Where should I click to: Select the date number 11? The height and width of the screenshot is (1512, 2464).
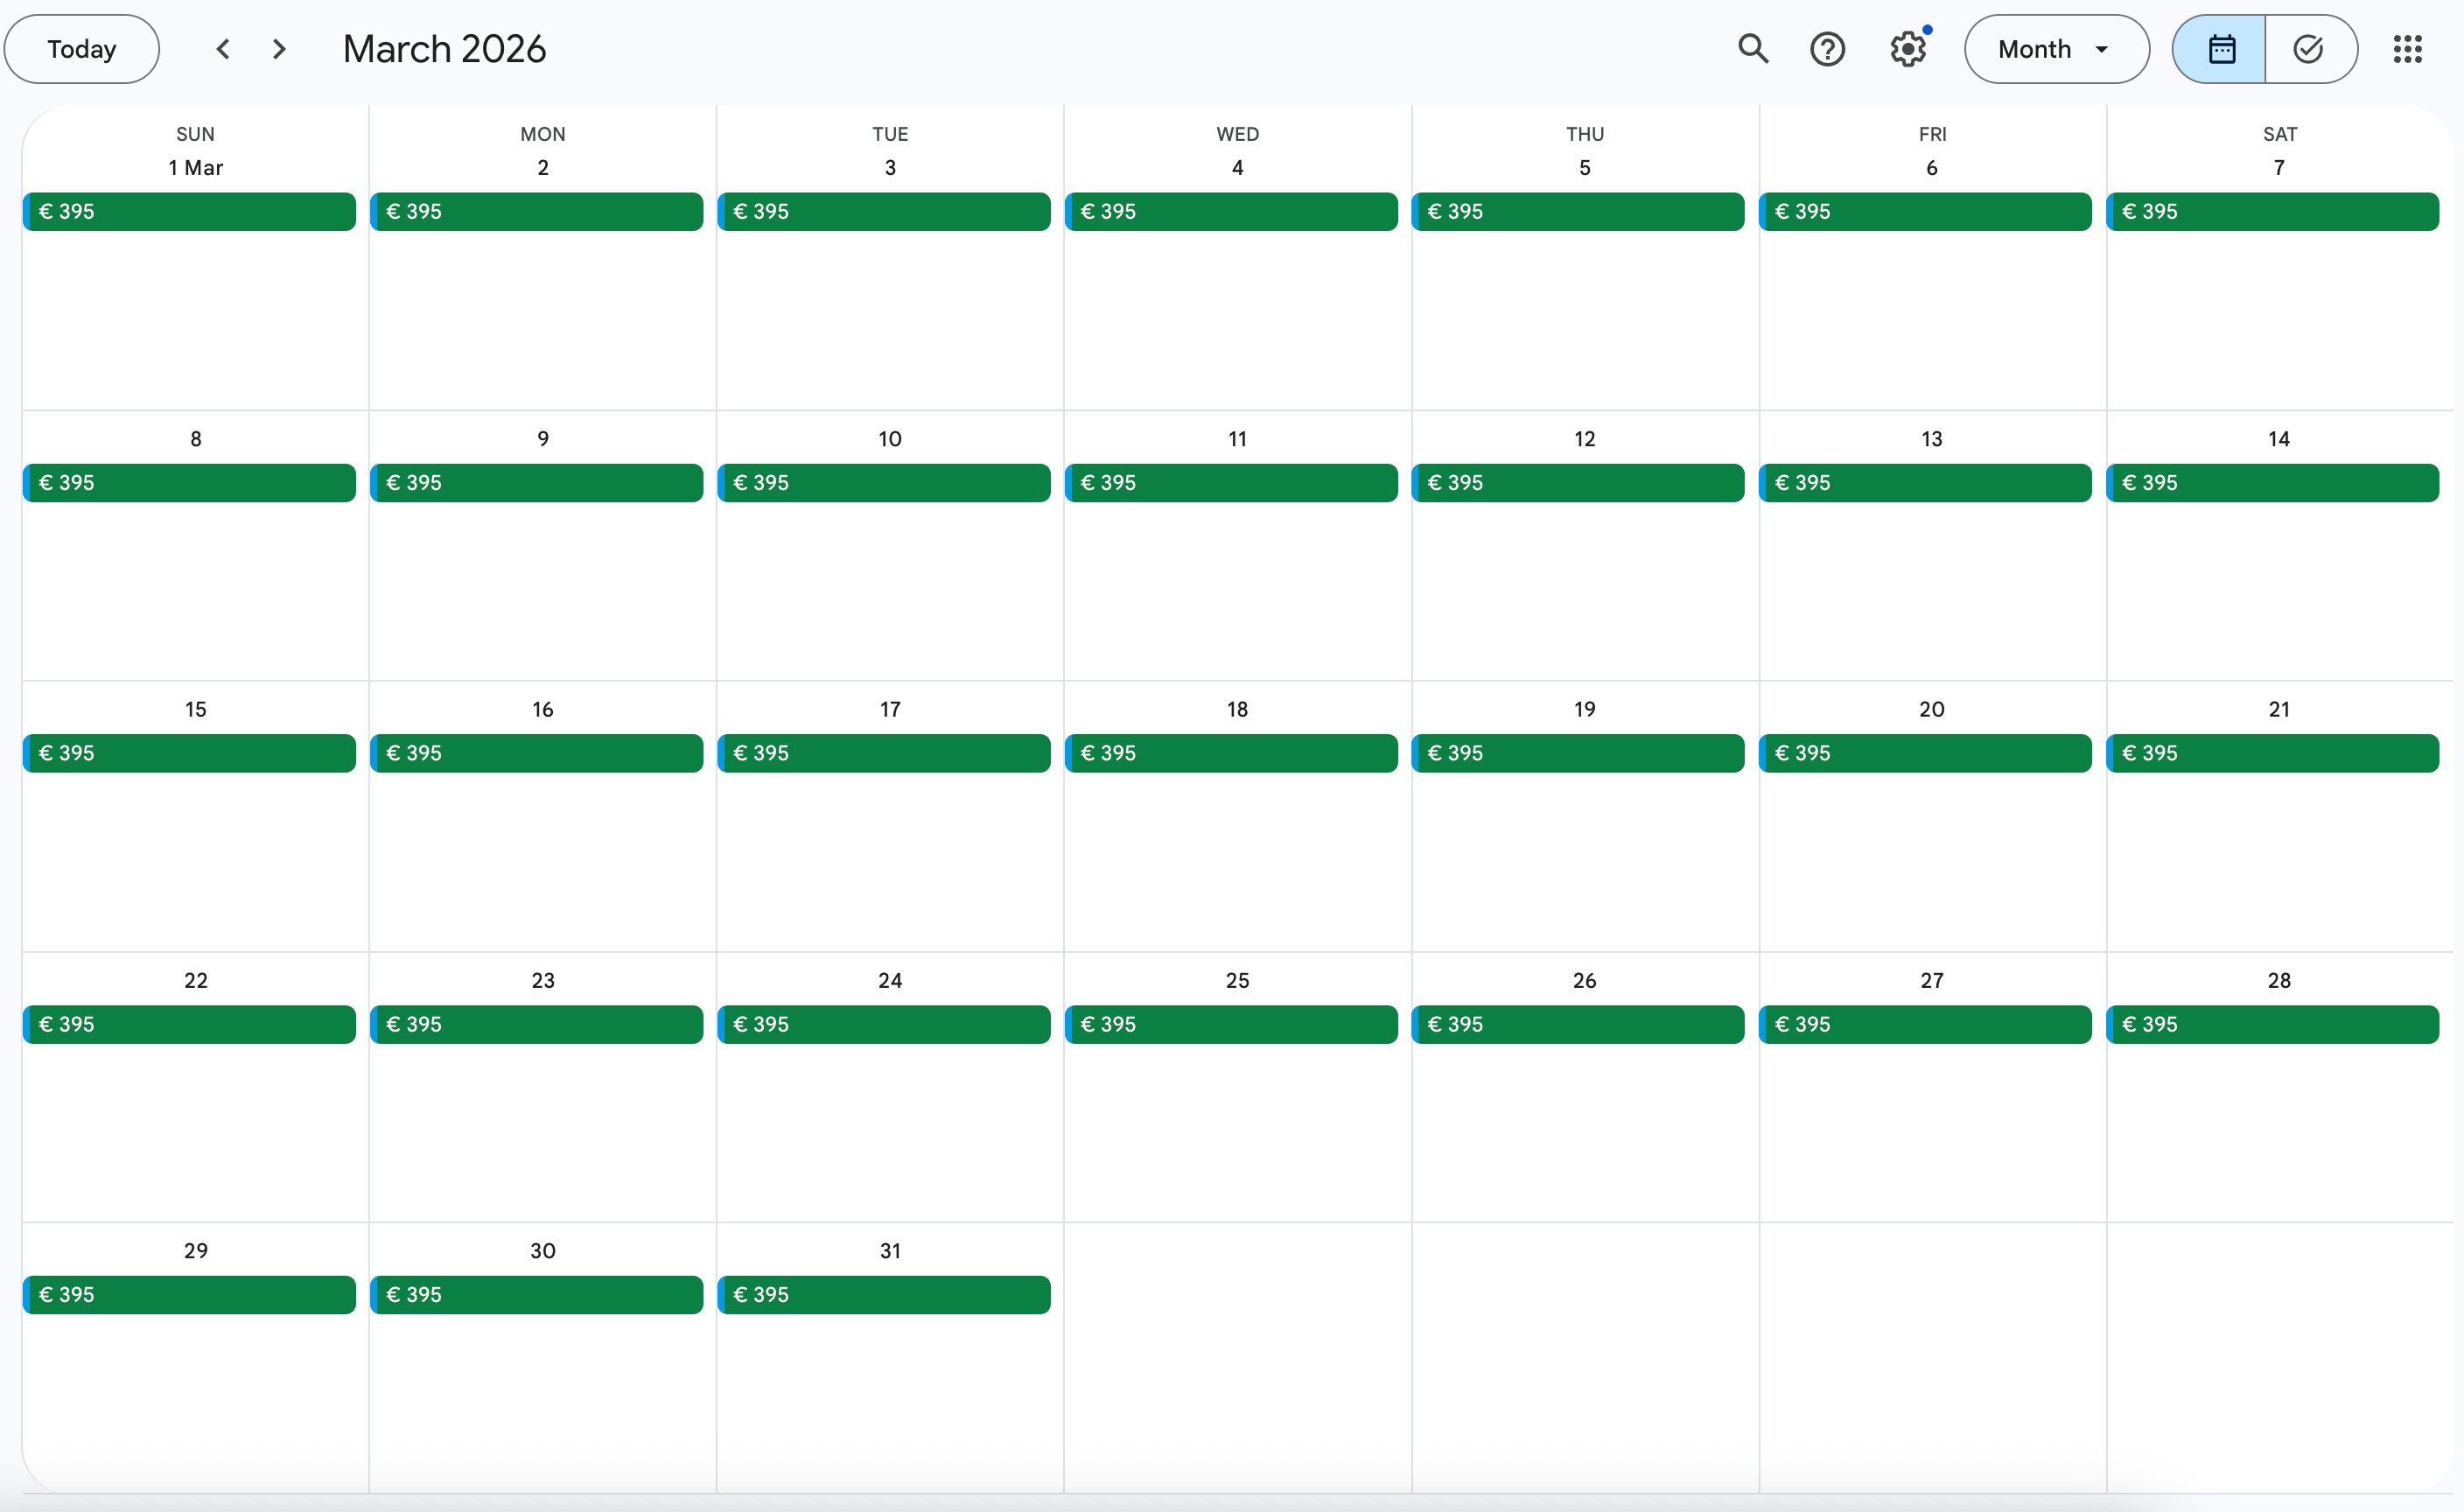(1237, 438)
